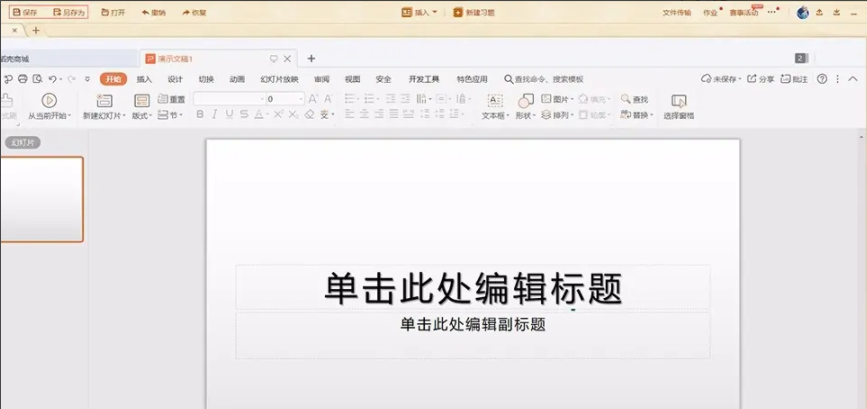This screenshot has width=867, height=409.
Task: Insert a text box with 文本框 icon
Action: click(494, 100)
